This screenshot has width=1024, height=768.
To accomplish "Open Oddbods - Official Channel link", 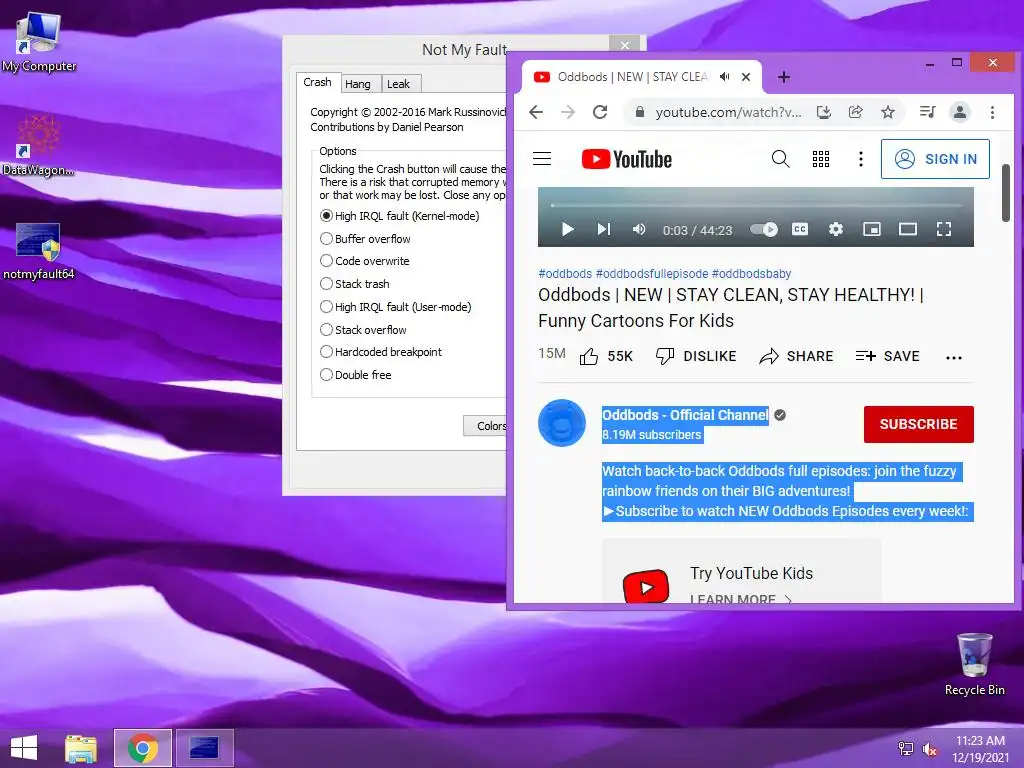I will (685, 415).
